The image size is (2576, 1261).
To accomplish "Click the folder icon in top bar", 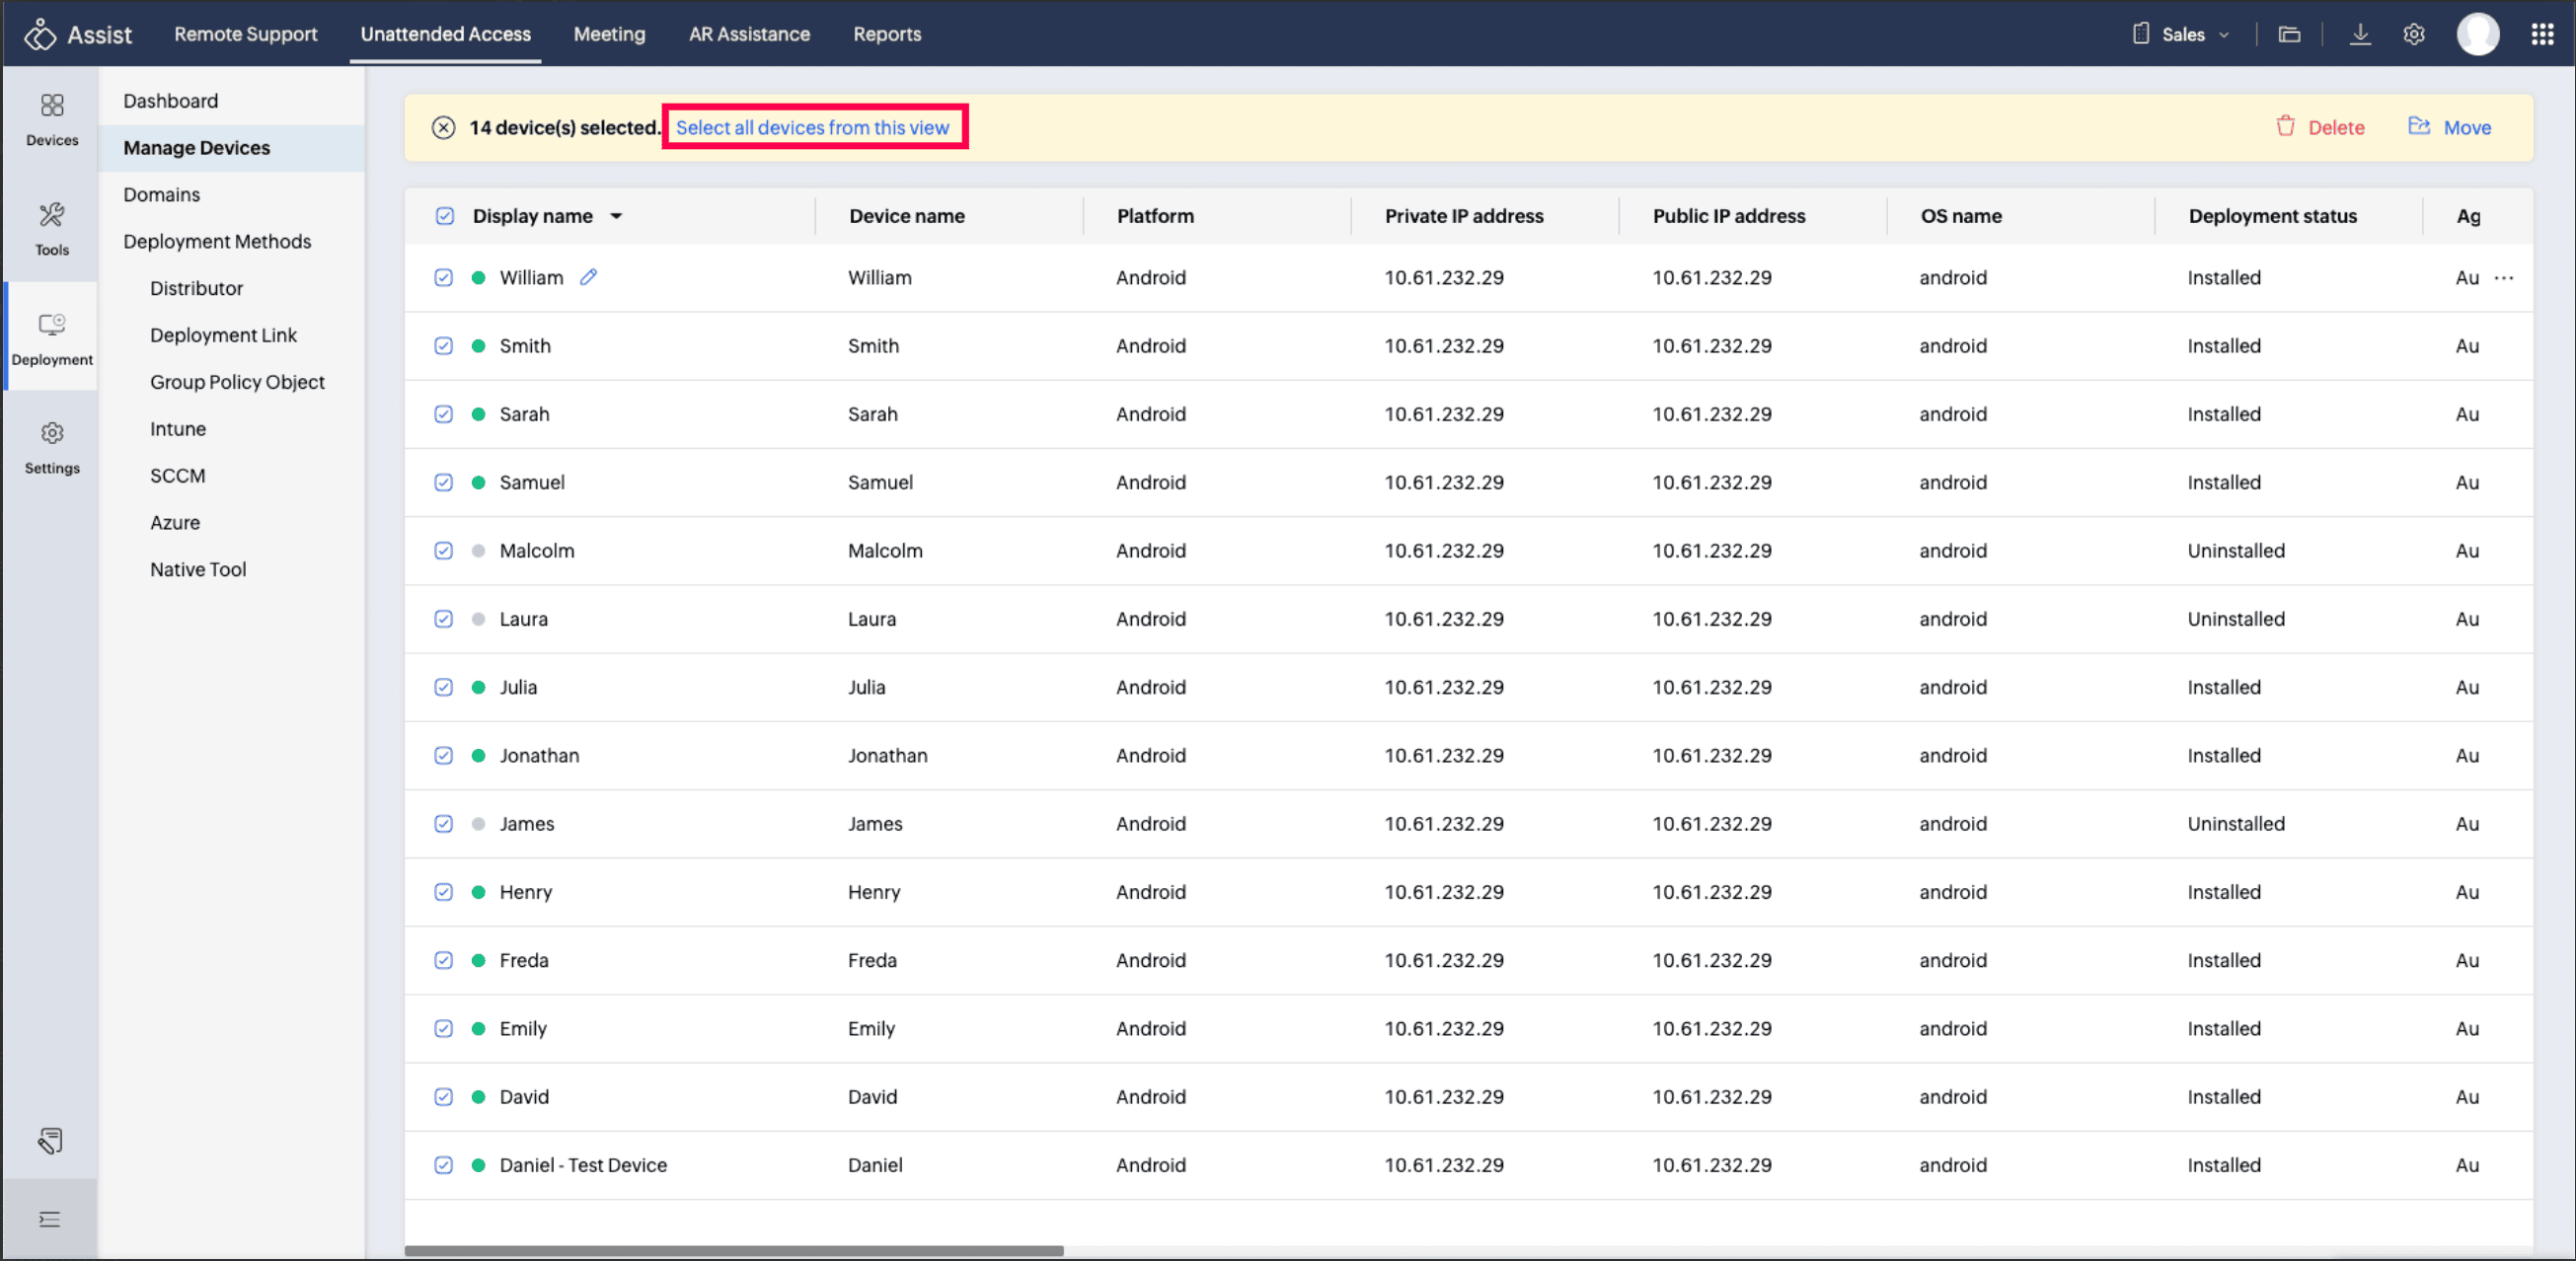I will (x=2289, y=34).
